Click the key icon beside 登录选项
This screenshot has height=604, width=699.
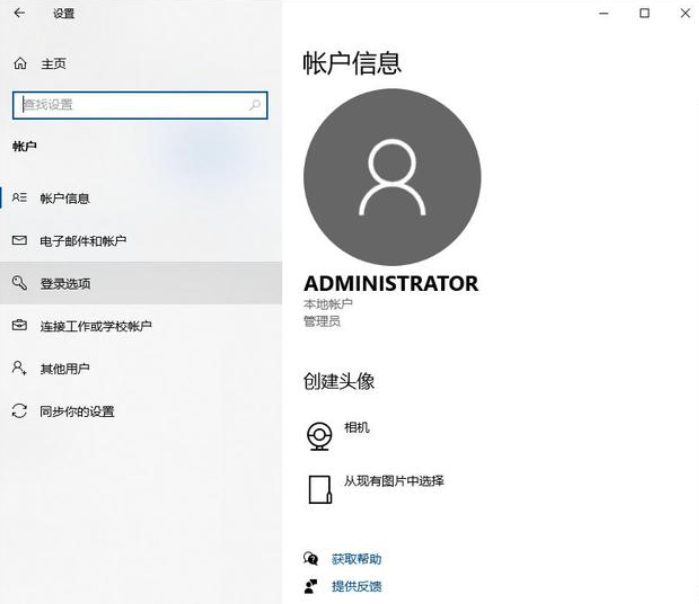pyautogui.click(x=19, y=284)
